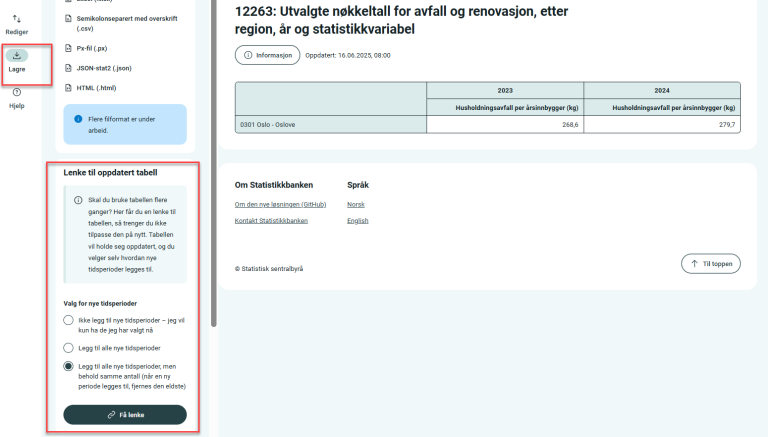Download table as Px-fil (.px)
Image resolution: width=768 pixels, height=437 pixels.
[x=86, y=49]
